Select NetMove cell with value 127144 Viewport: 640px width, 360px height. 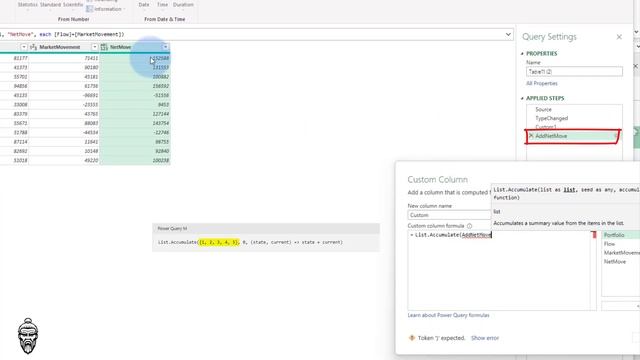pos(135,114)
